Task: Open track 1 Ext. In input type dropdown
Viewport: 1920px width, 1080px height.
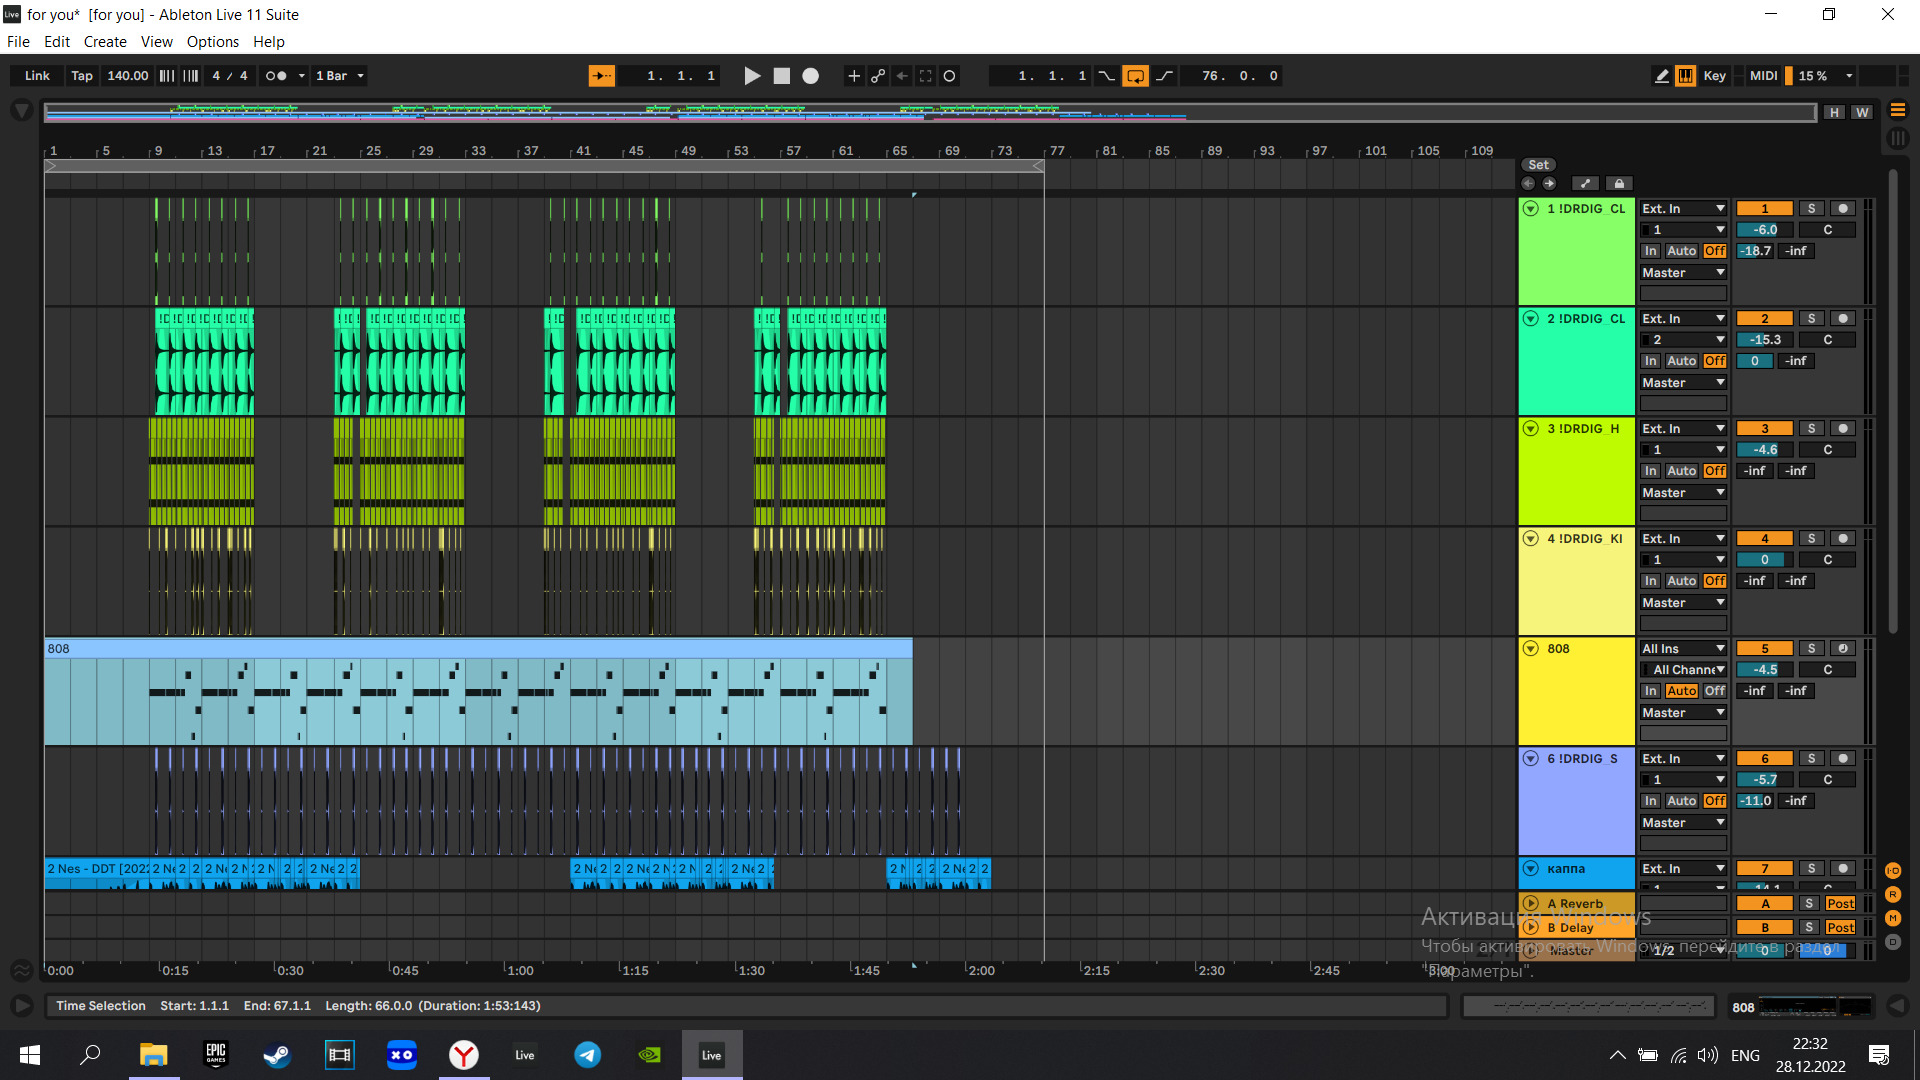Action: point(1684,209)
